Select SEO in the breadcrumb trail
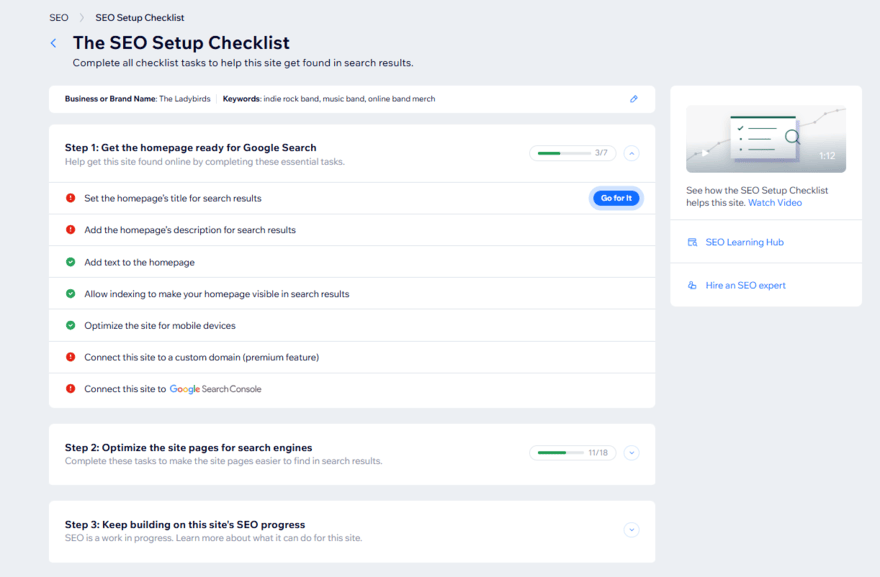The height and width of the screenshot is (577, 880). 58,17
